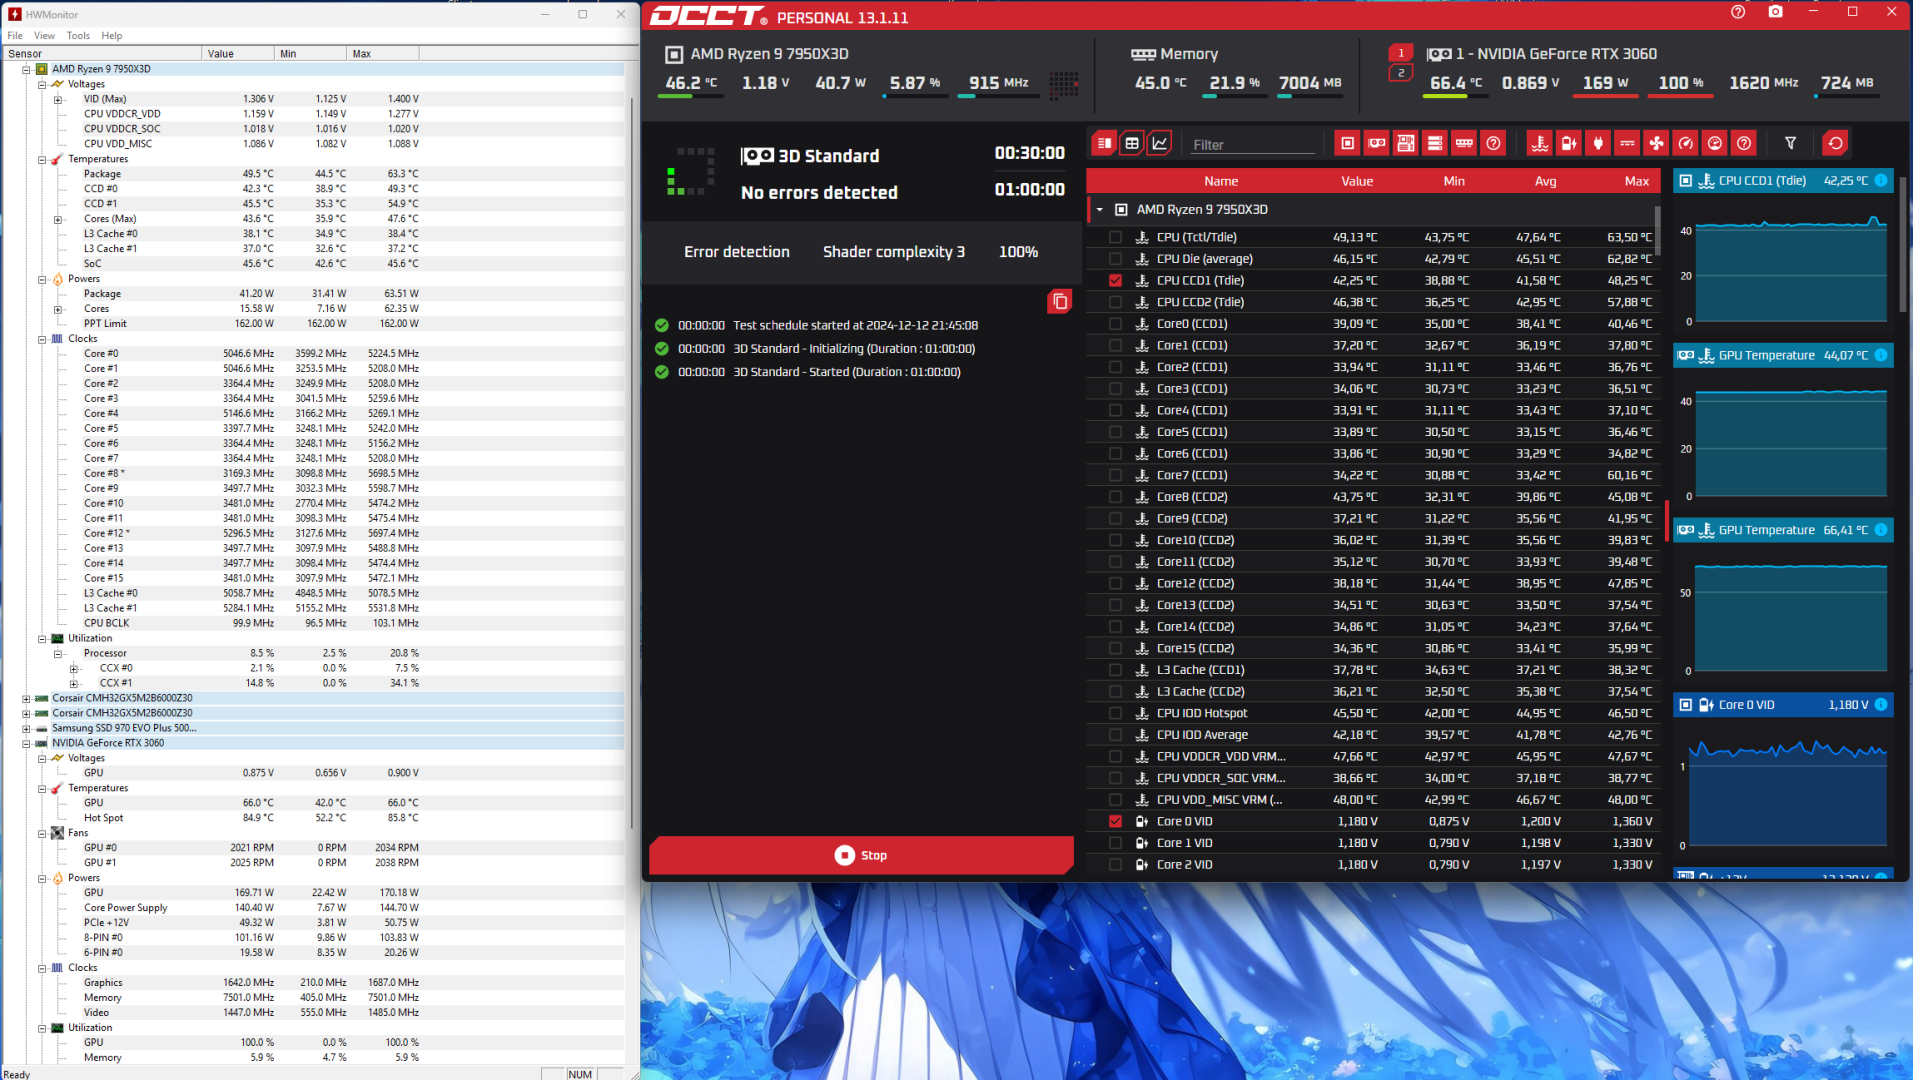Sort OCCT sensors by Name column
1913x1080 pixels.
tap(1221, 181)
